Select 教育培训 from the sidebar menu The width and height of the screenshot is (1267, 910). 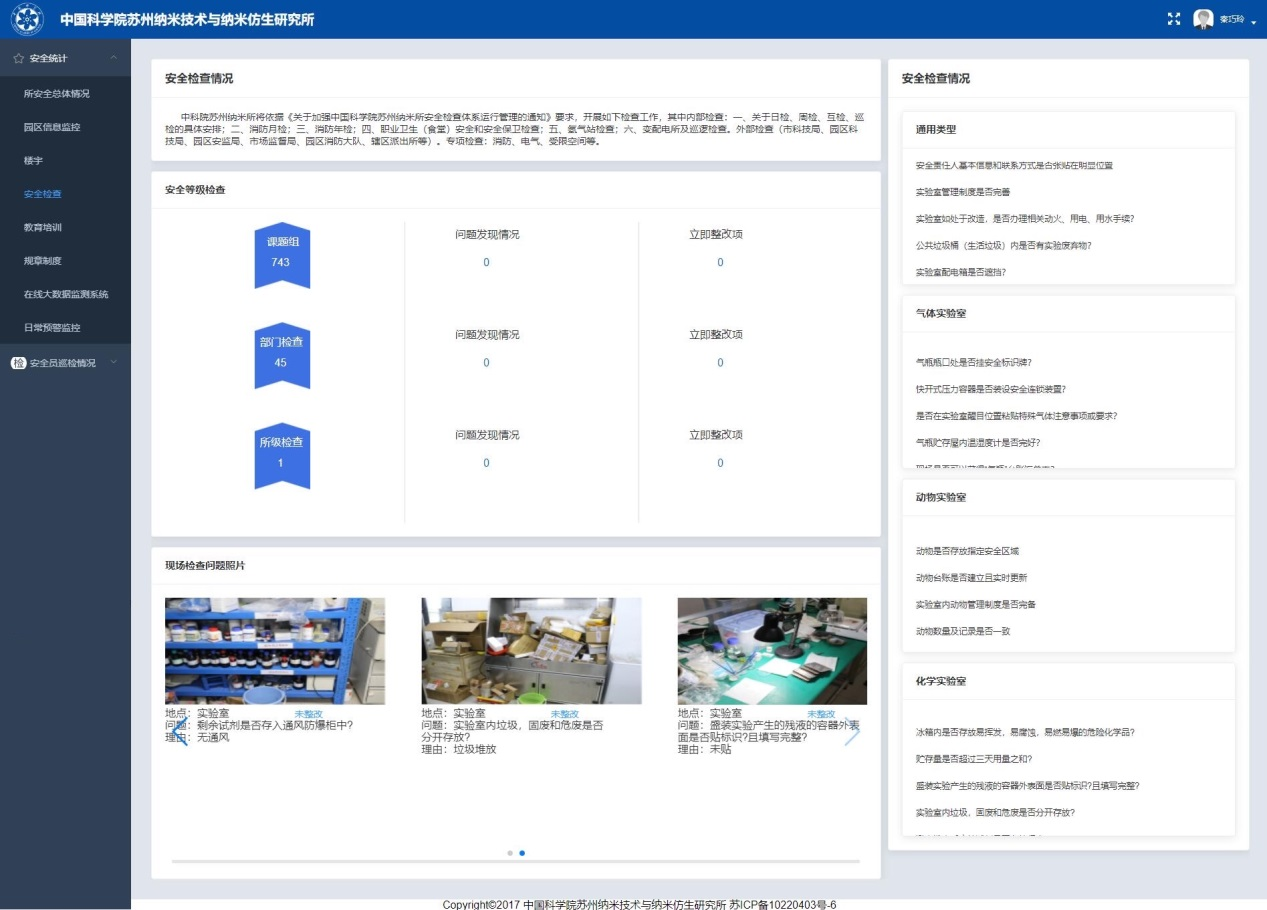(43, 227)
